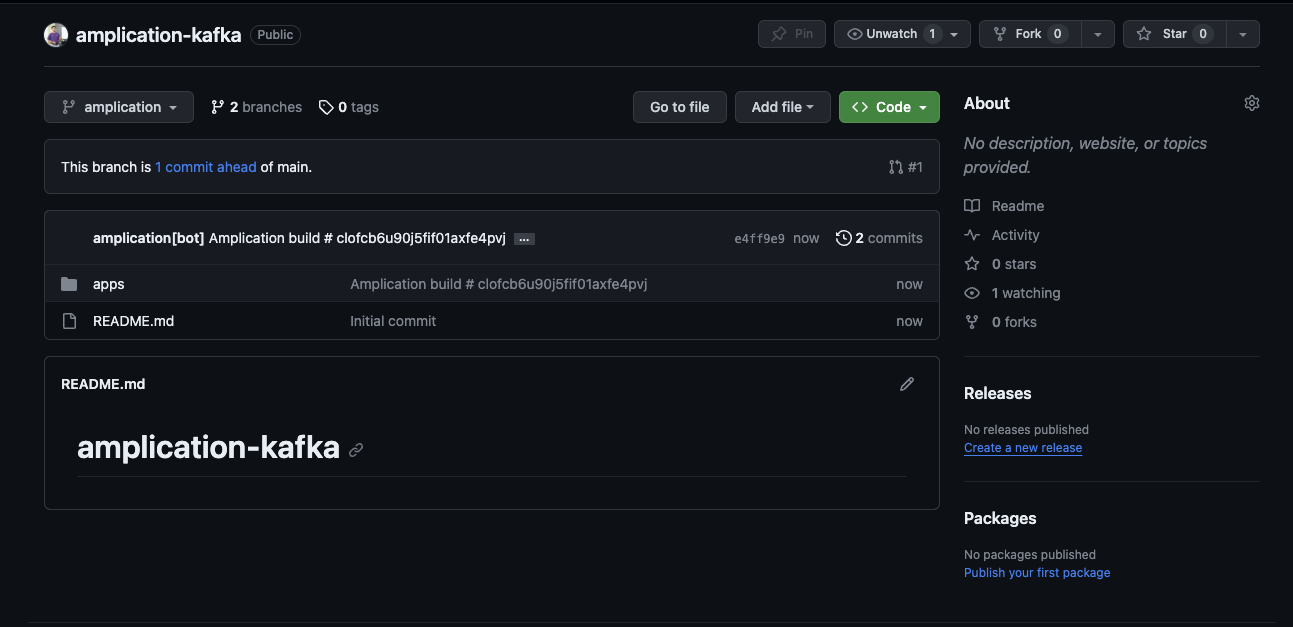Open the latest Amplication build commit message

[x=357, y=238]
